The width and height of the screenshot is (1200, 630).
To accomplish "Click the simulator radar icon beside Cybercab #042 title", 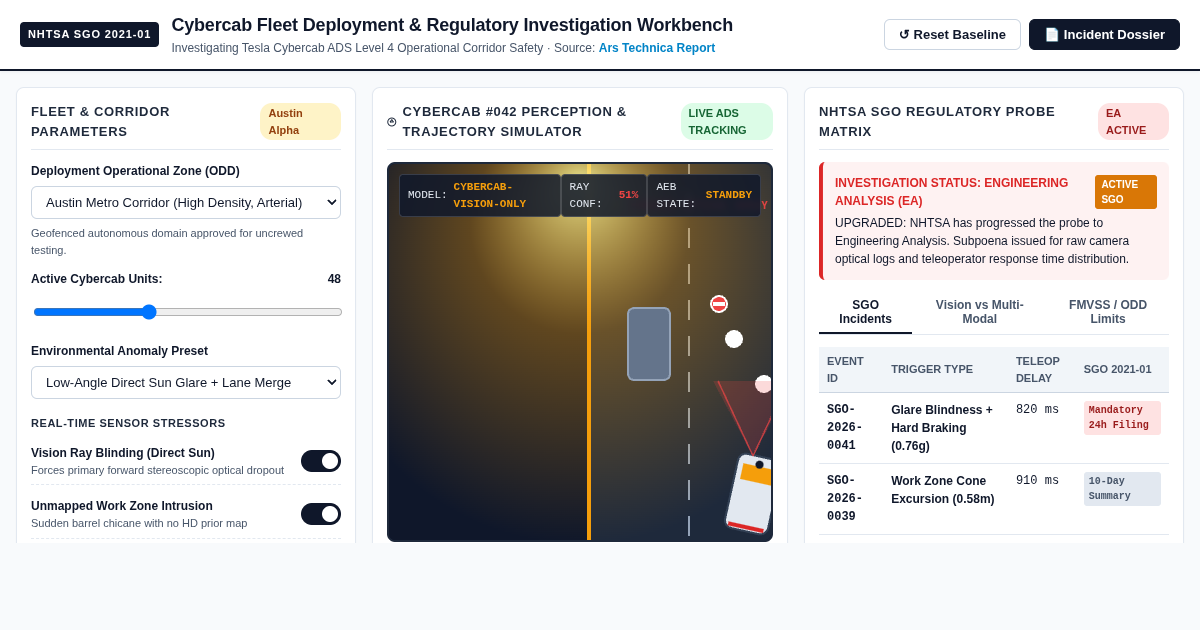I will click(x=392, y=122).
